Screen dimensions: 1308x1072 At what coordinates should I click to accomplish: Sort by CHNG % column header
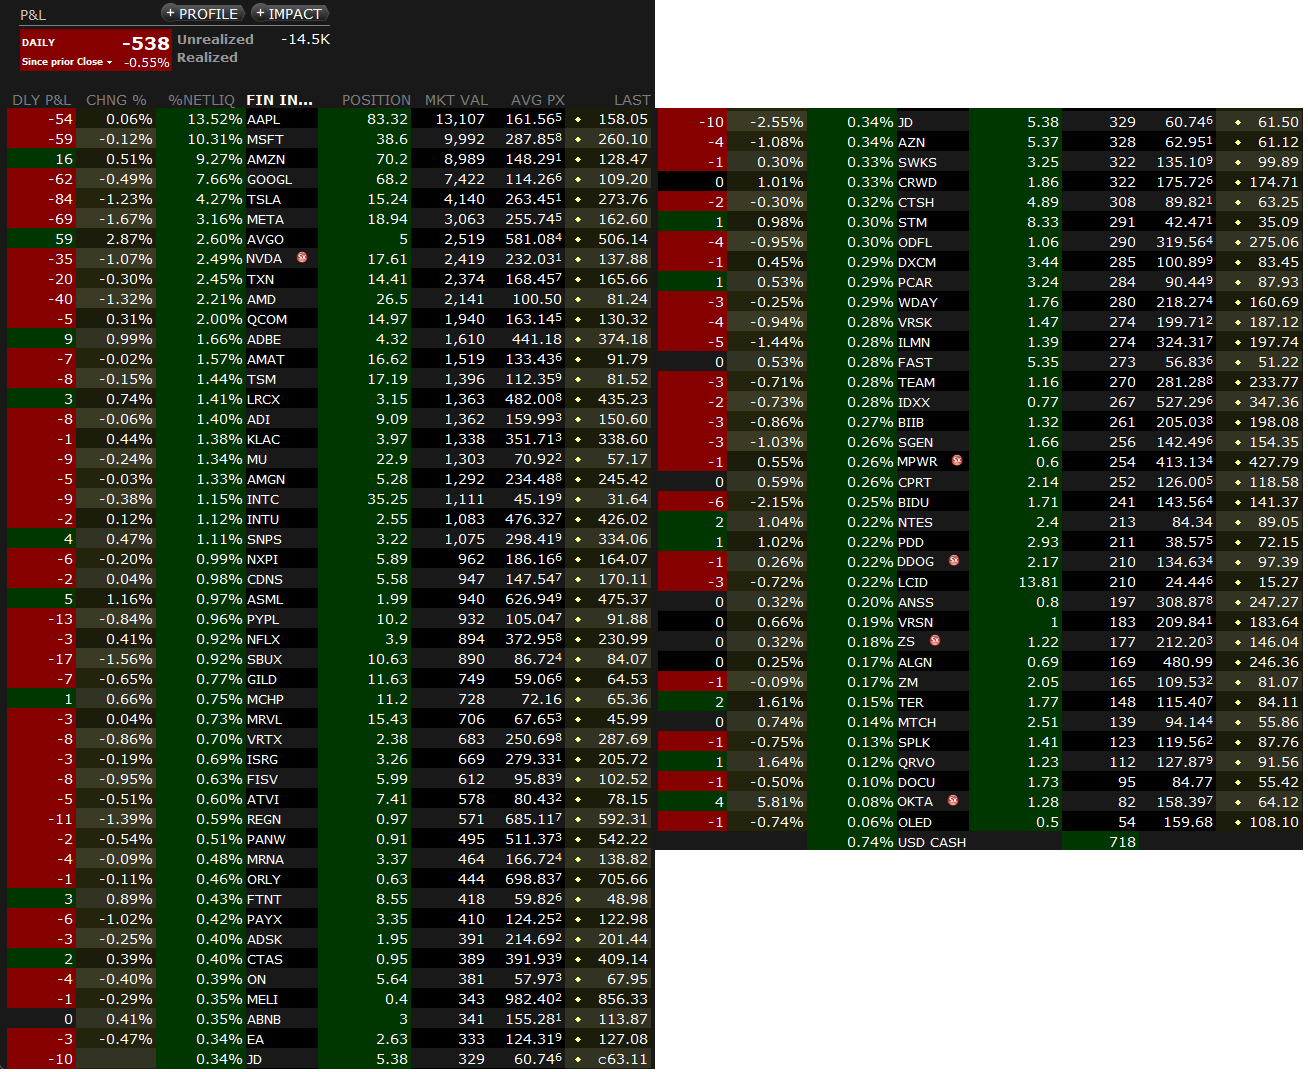116,100
